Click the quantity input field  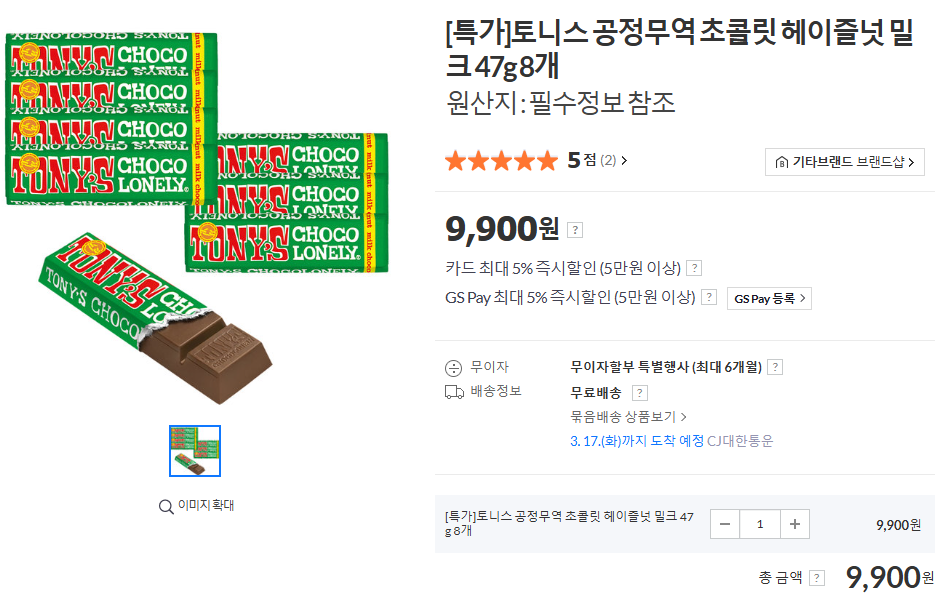click(760, 524)
